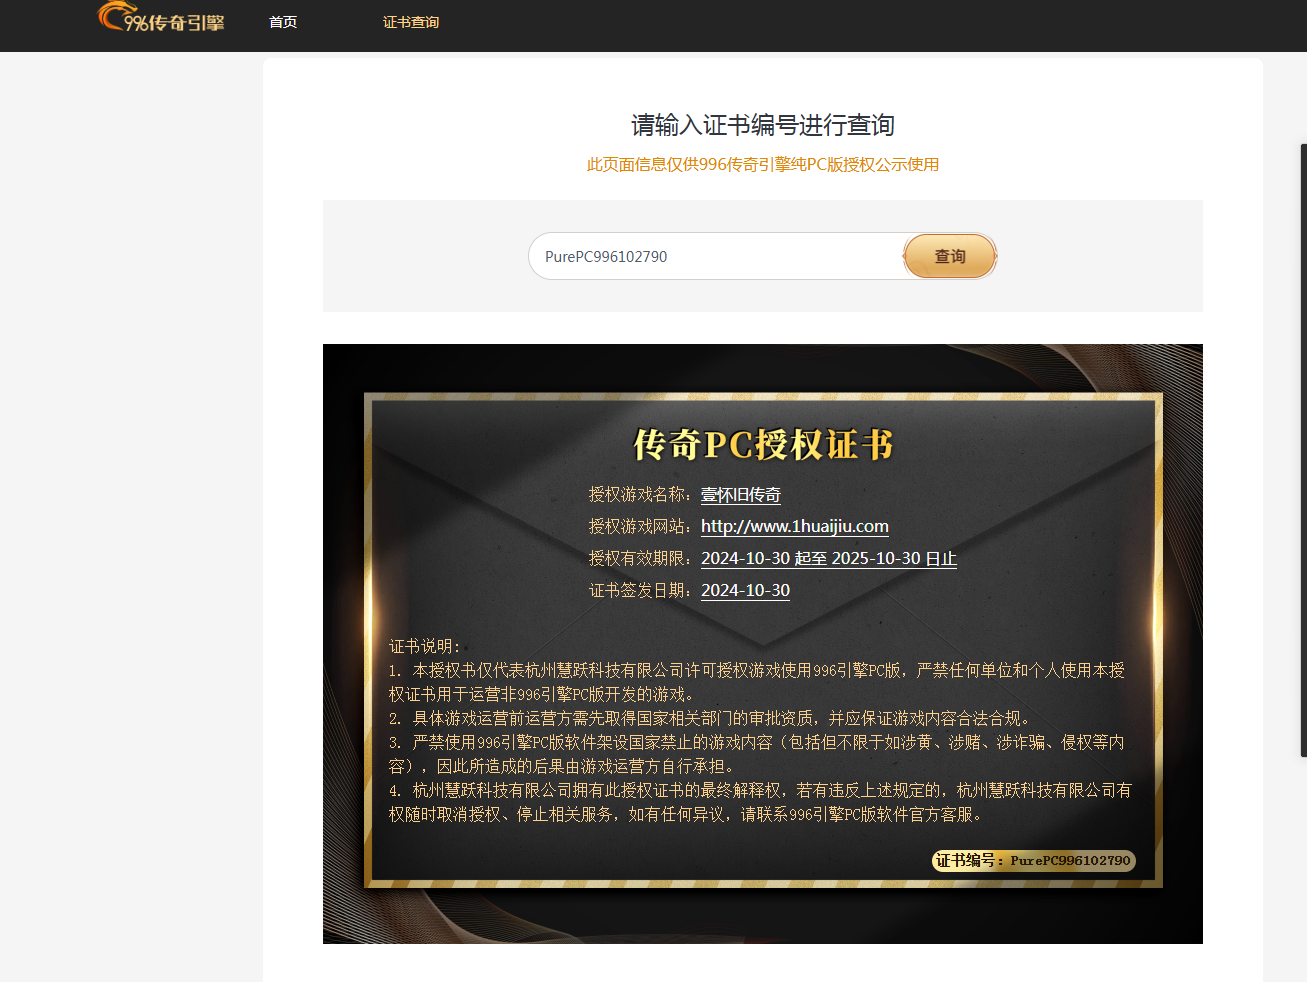Click the game name 壹怀旧传奇
The image size is (1307, 982).
click(740, 494)
